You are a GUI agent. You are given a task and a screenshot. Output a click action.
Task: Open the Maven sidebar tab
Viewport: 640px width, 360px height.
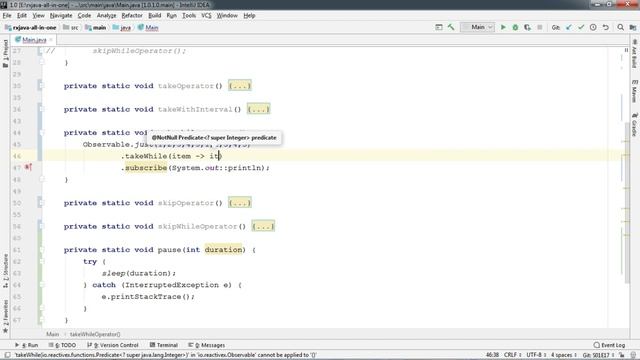click(x=634, y=91)
